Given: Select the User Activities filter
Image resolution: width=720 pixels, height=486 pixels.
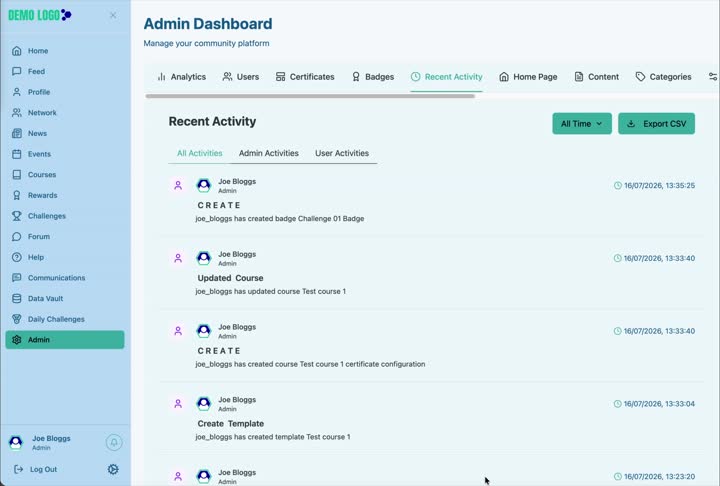Looking at the screenshot, I should (342, 153).
